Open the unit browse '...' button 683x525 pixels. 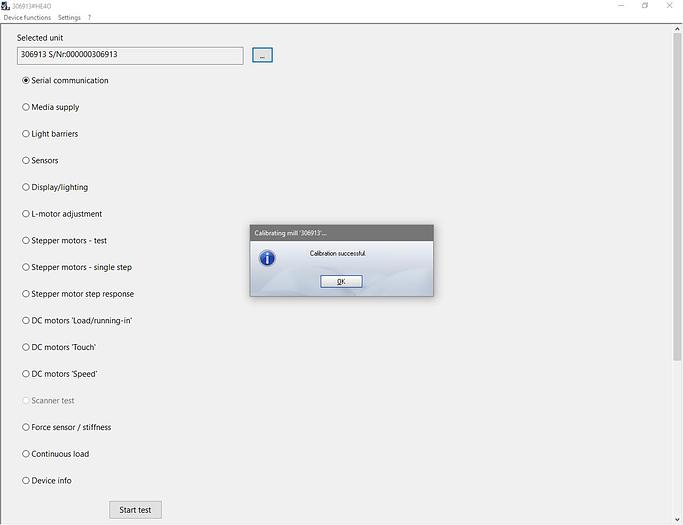pos(262,55)
